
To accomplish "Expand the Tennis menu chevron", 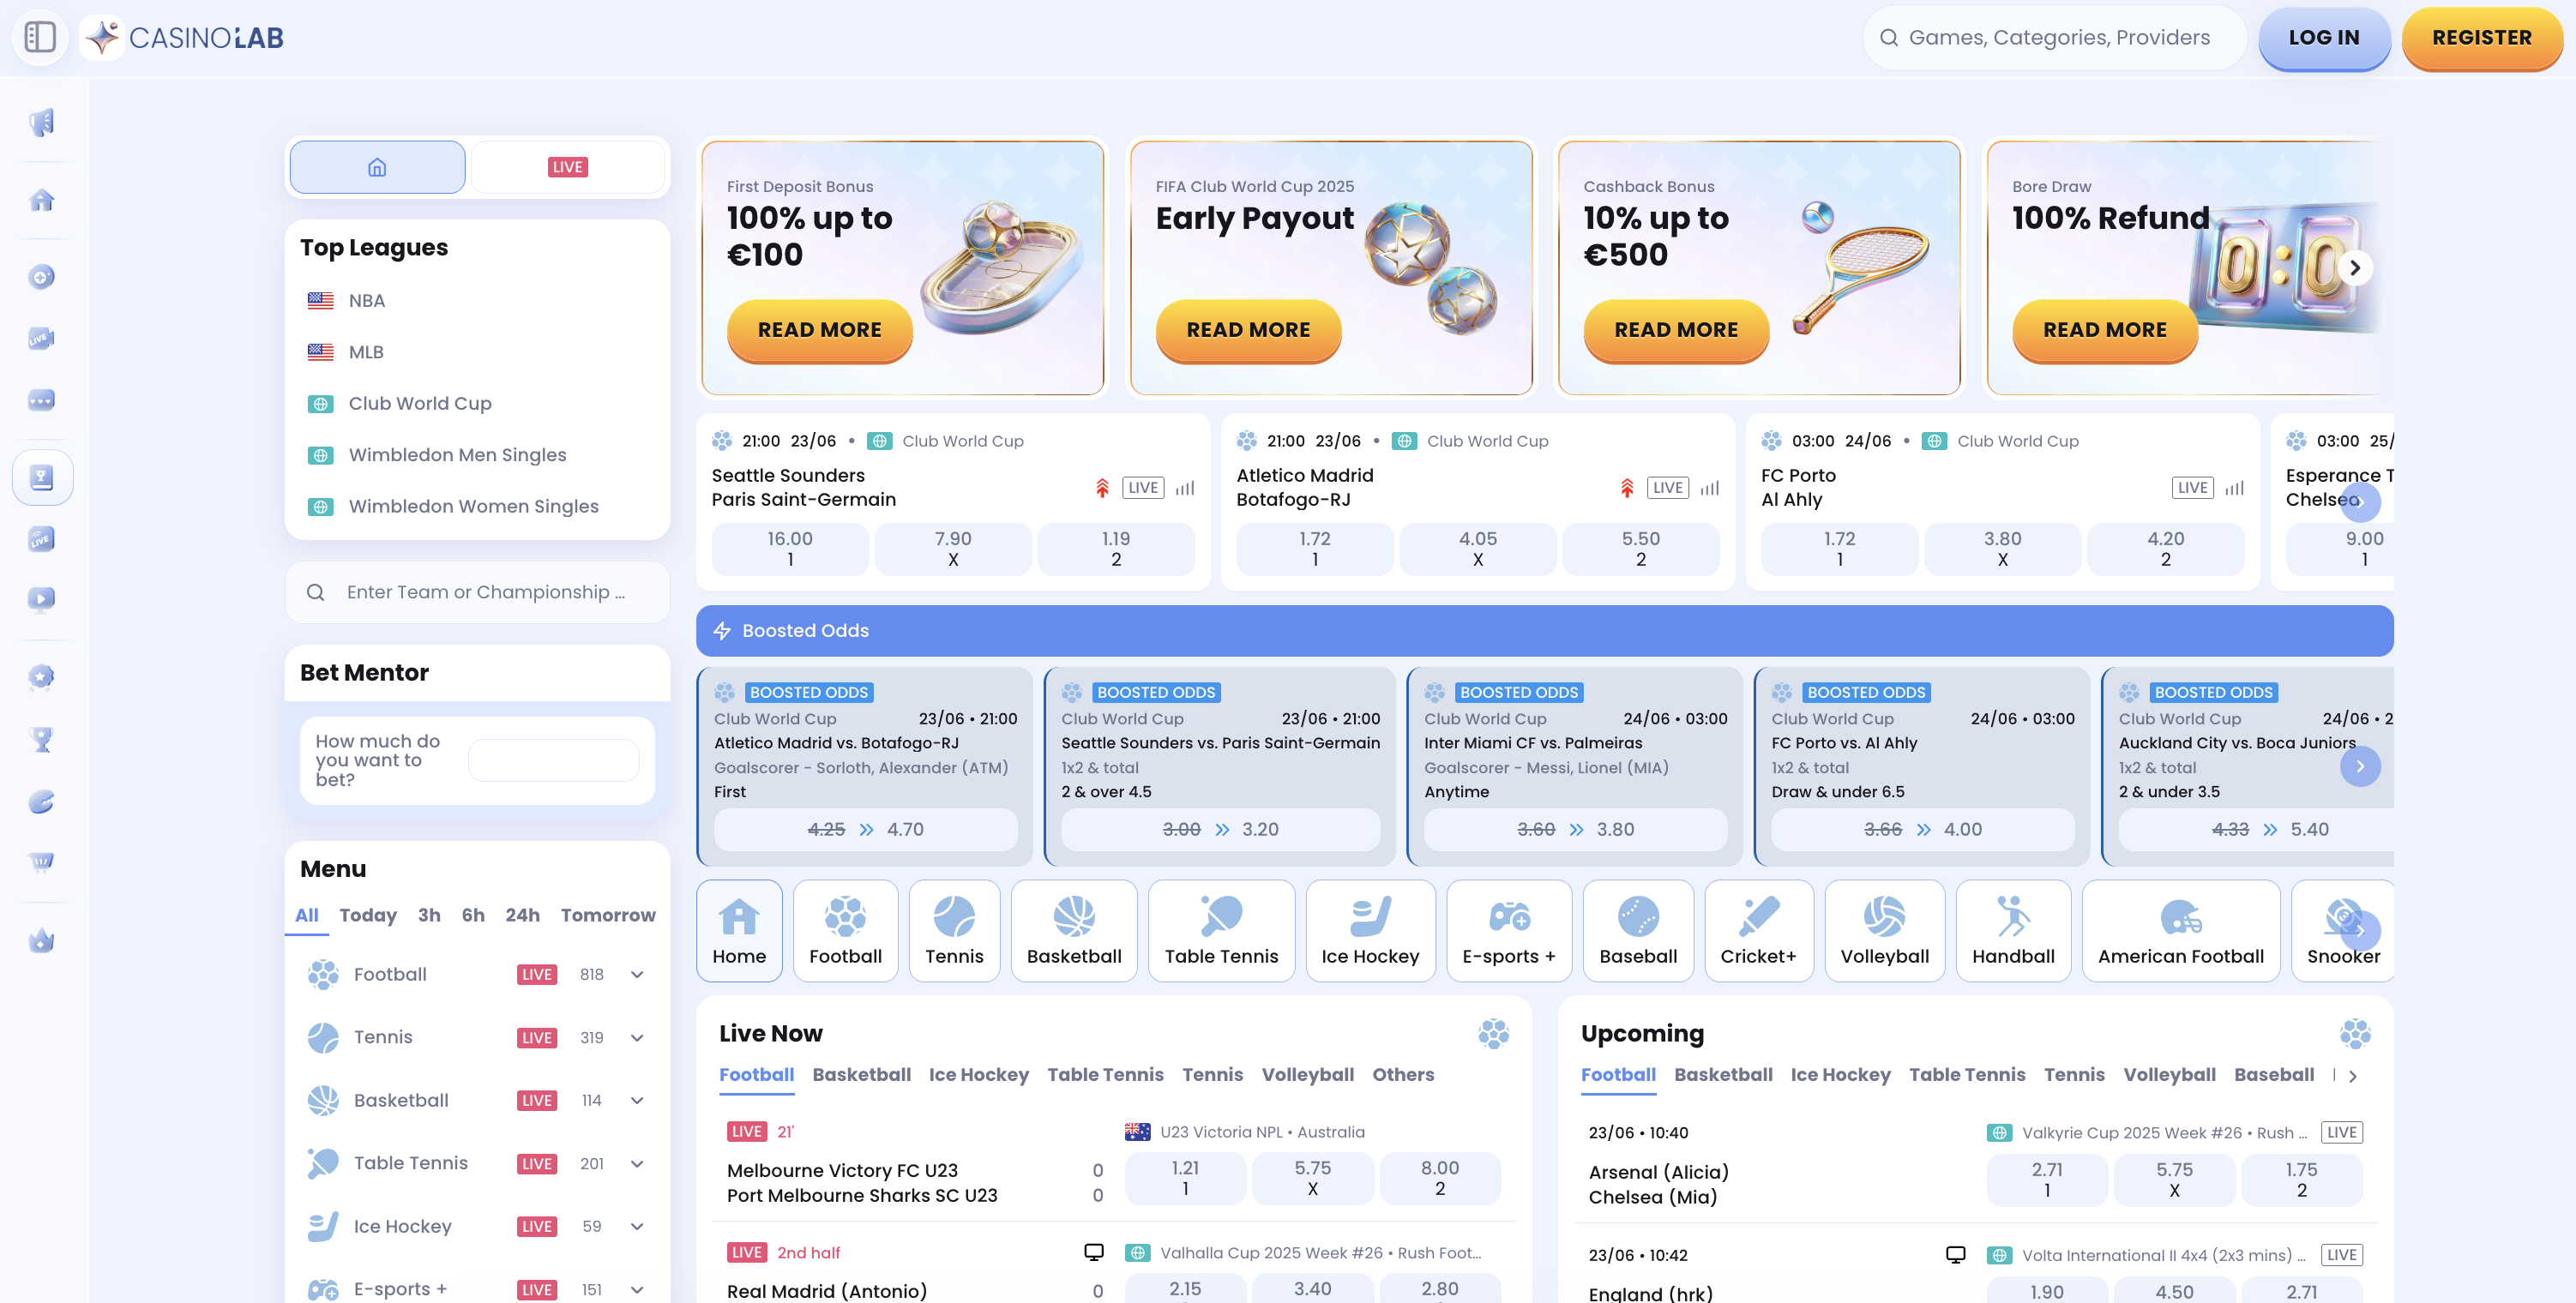I will (x=637, y=1037).
